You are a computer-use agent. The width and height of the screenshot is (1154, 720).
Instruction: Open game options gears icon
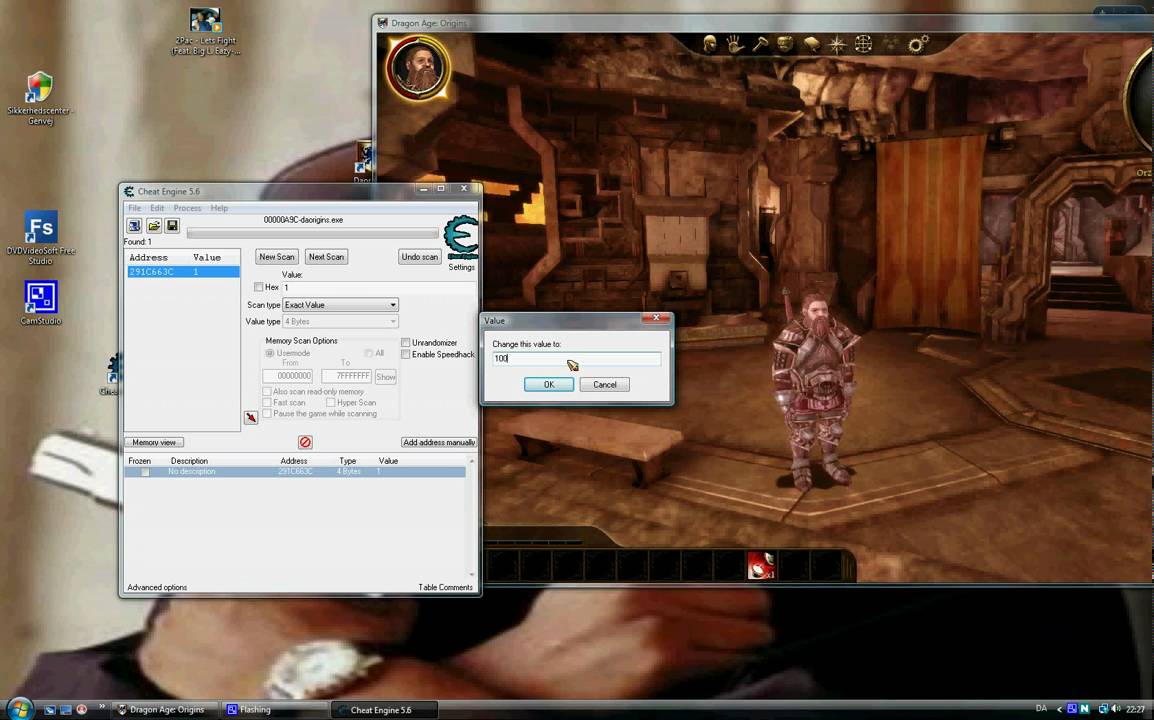tap(918, 44)
